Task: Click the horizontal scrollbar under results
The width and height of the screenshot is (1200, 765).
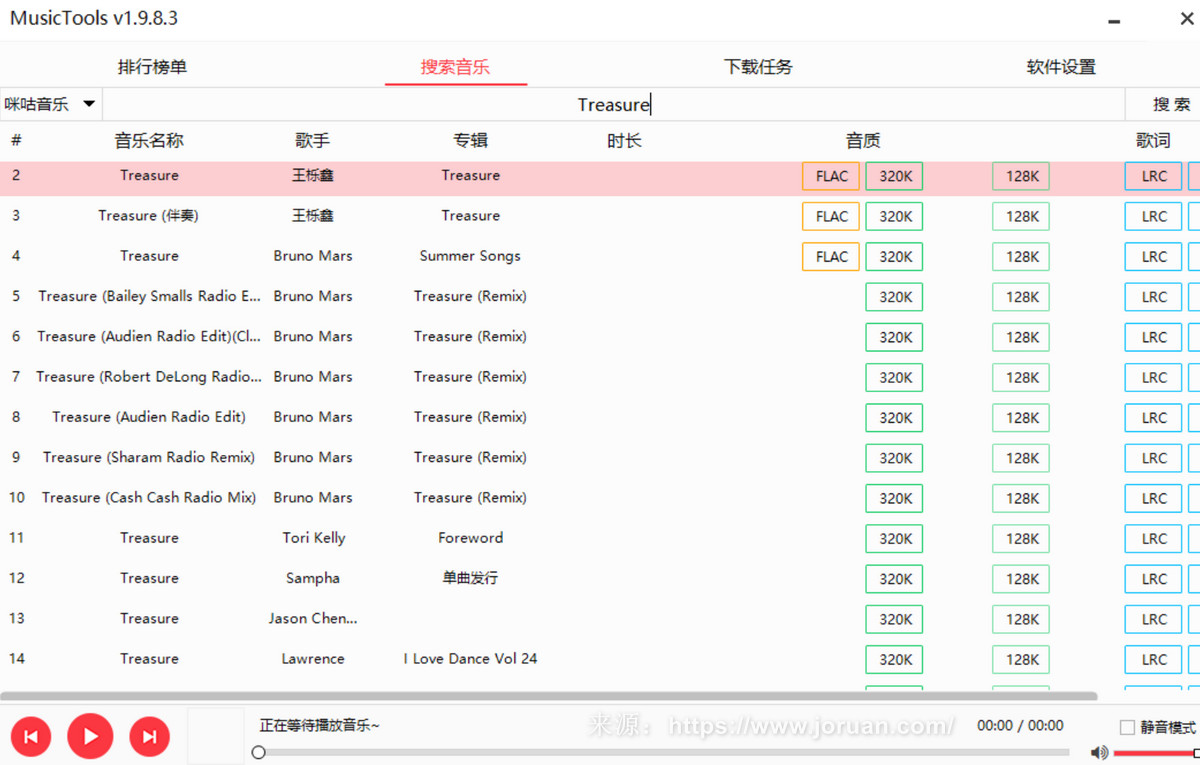Action: (548, 696)
